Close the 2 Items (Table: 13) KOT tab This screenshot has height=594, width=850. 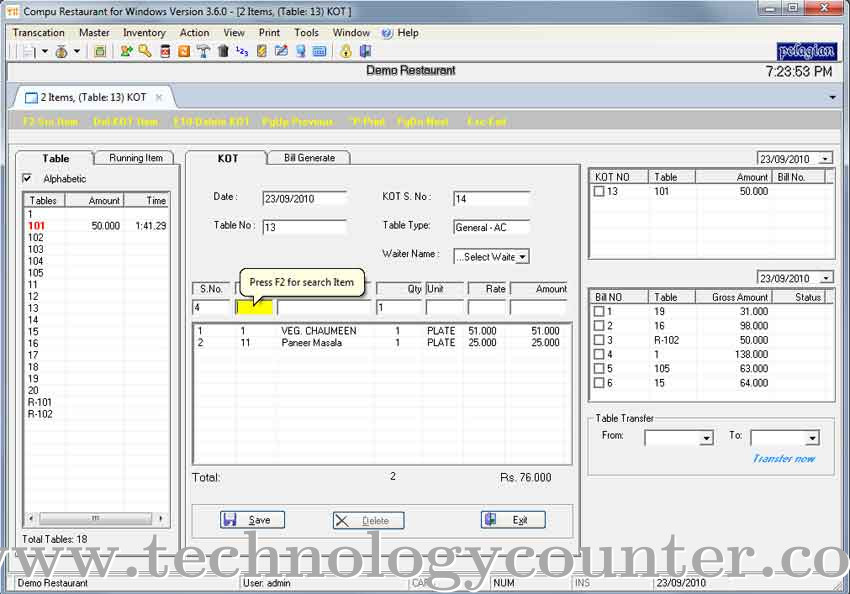coord(159,98)
